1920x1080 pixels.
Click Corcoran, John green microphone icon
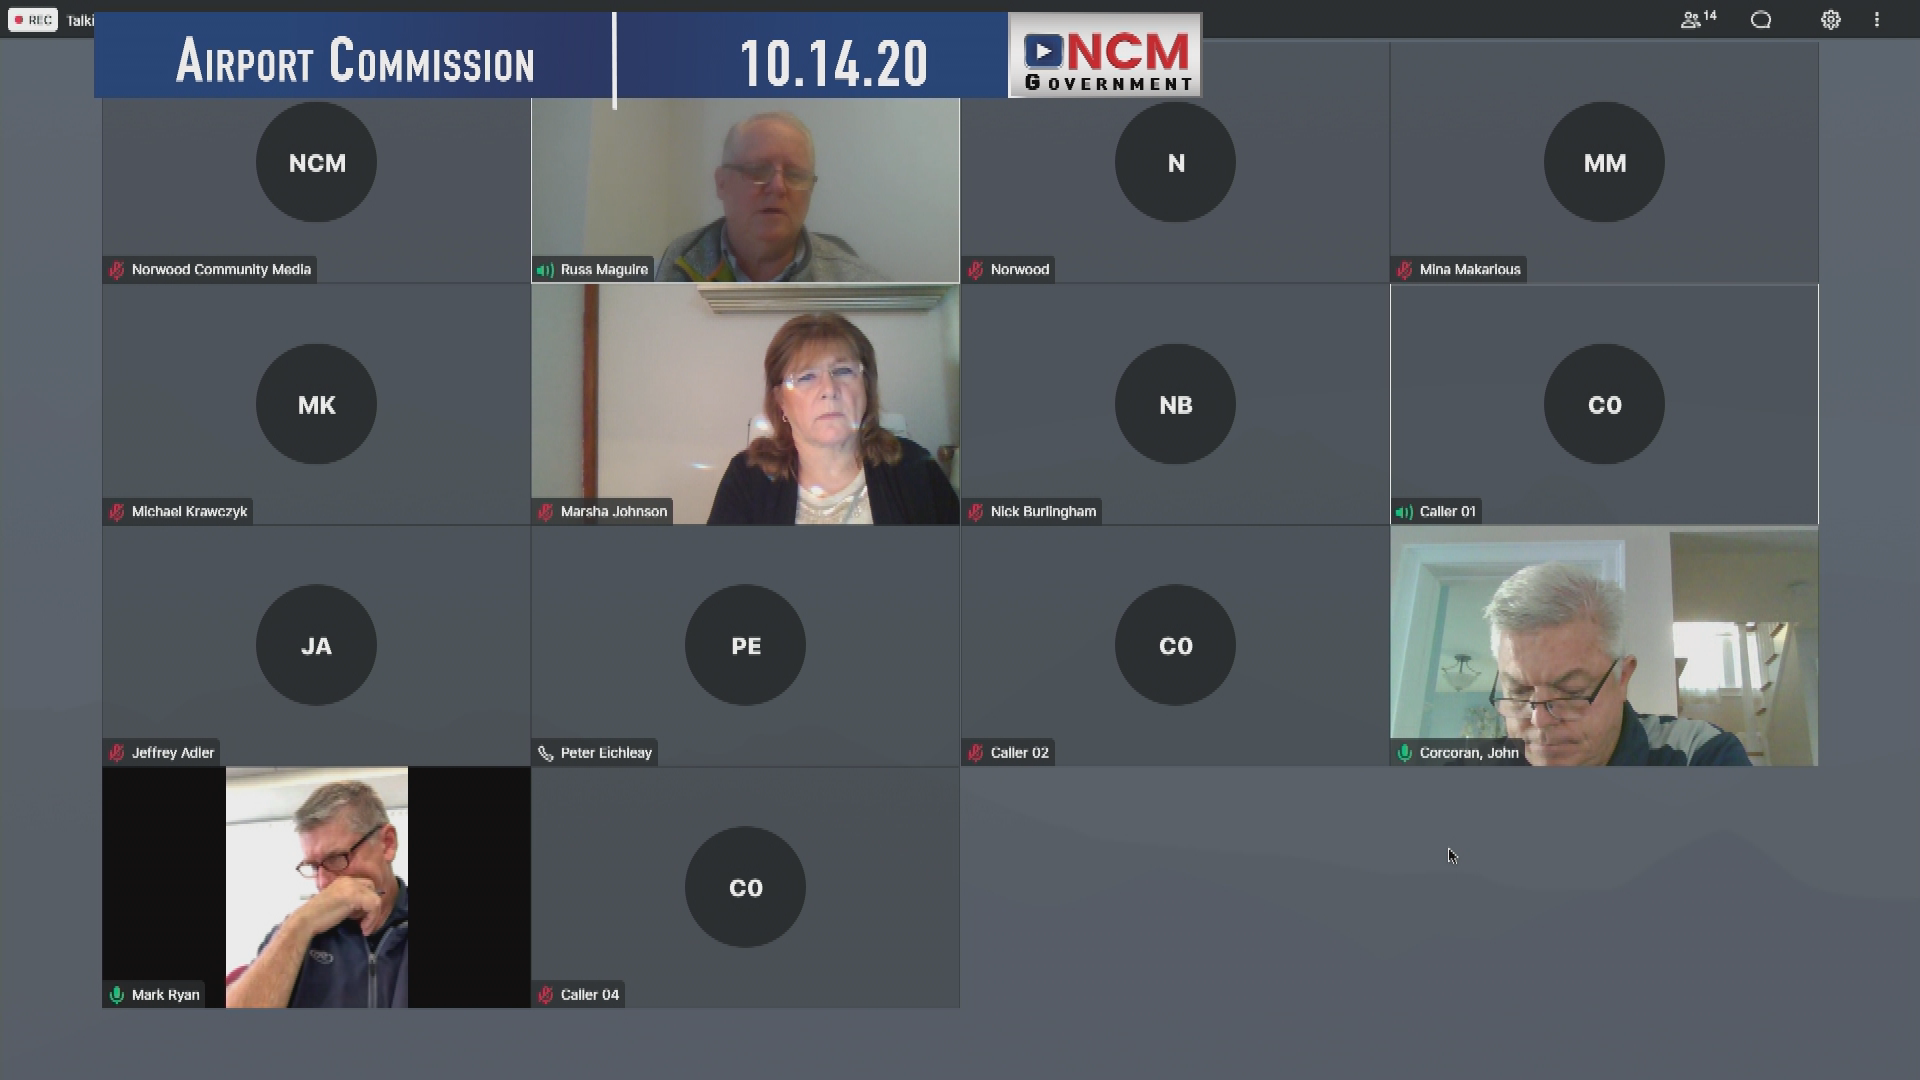point(1405,753)
